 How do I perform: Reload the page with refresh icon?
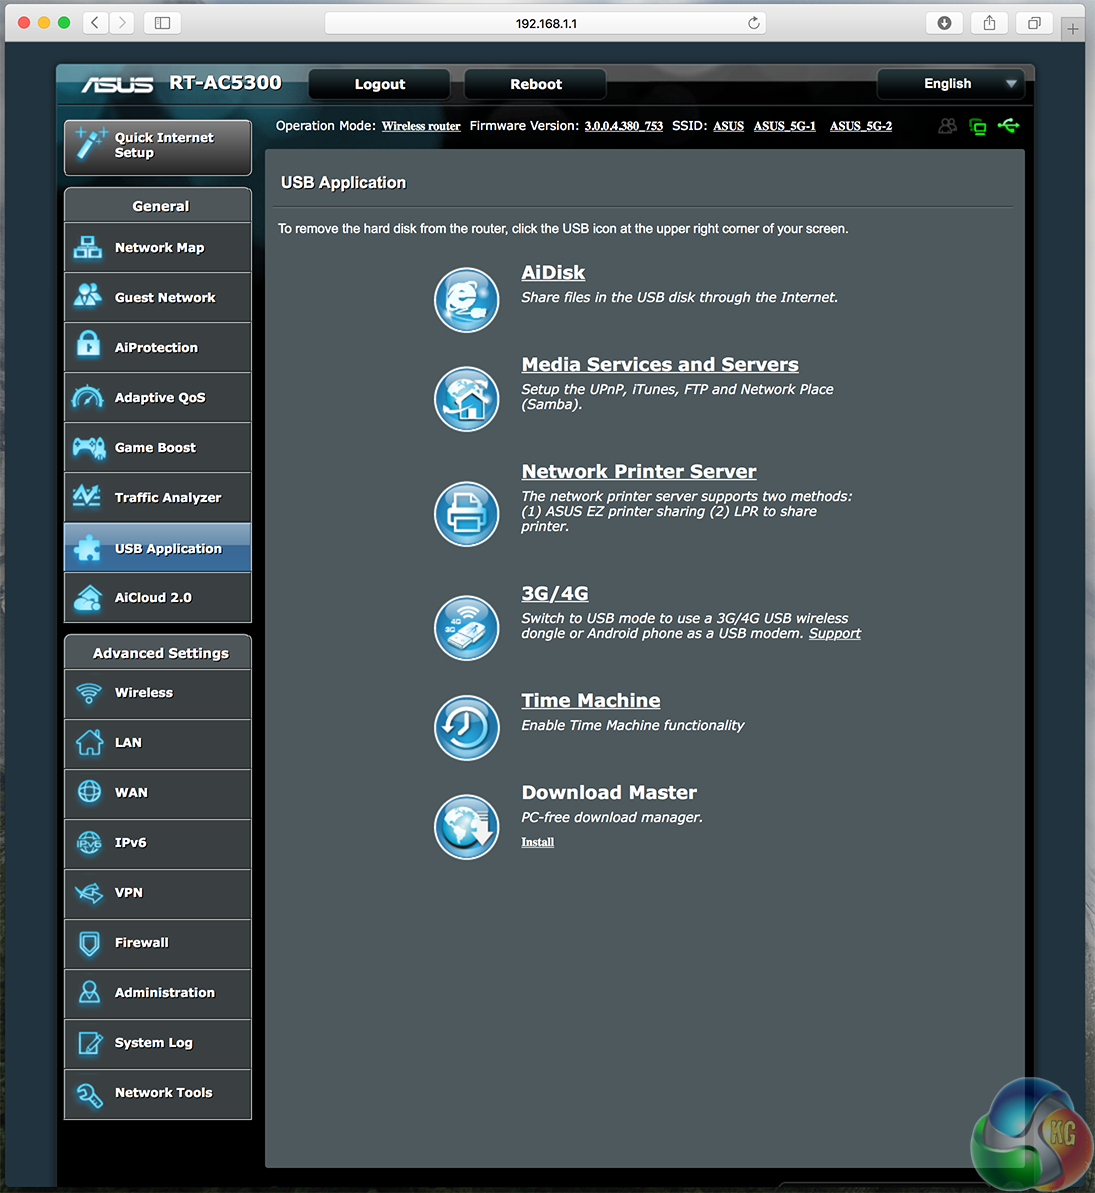[753, 23]
